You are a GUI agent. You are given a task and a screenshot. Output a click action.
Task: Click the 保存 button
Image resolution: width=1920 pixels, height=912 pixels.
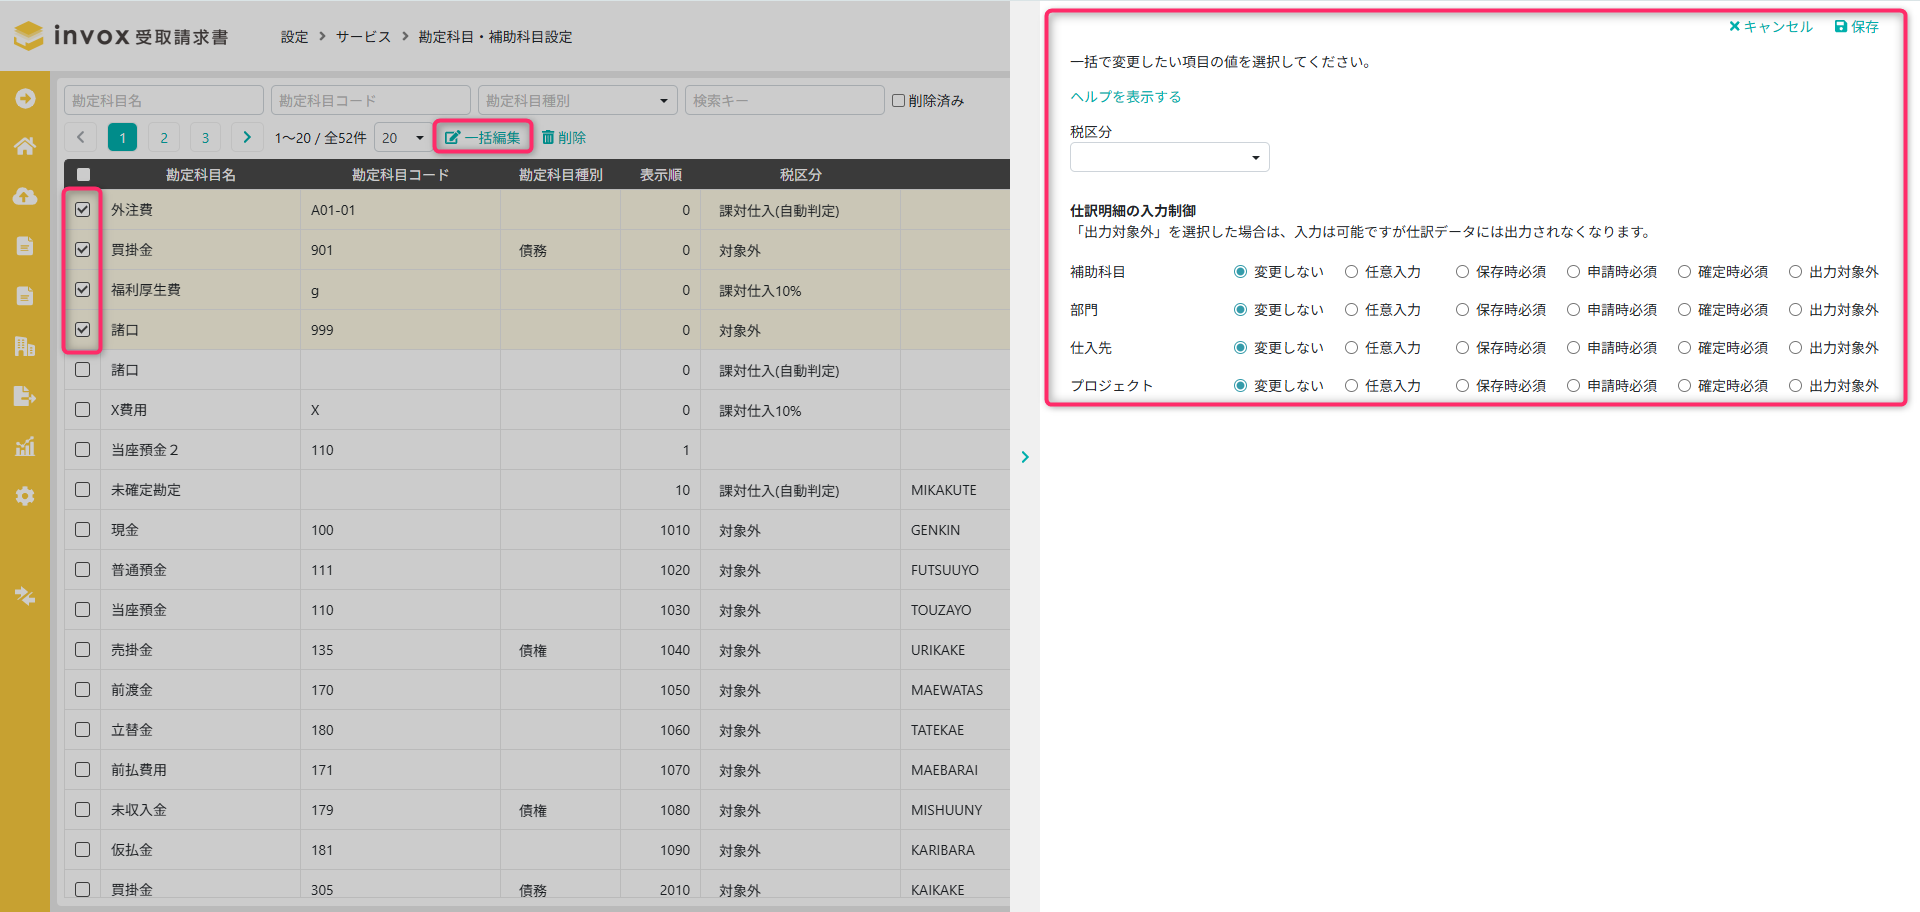tap(1856, 27)
